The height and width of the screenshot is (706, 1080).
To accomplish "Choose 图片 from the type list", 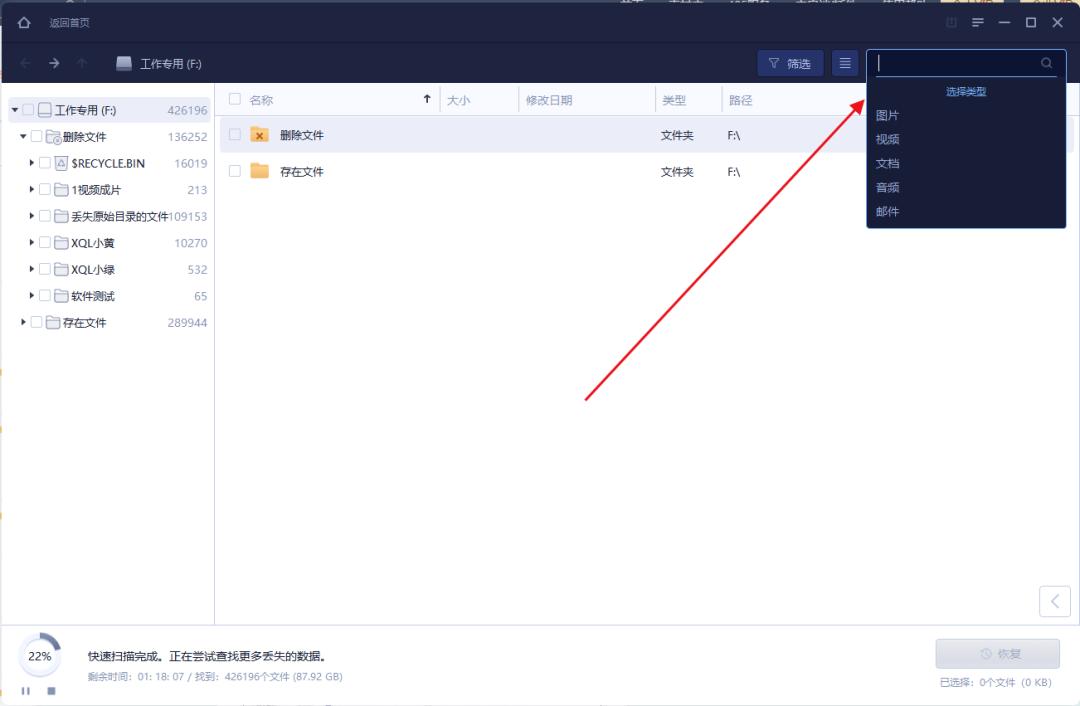I will point(887,115).
